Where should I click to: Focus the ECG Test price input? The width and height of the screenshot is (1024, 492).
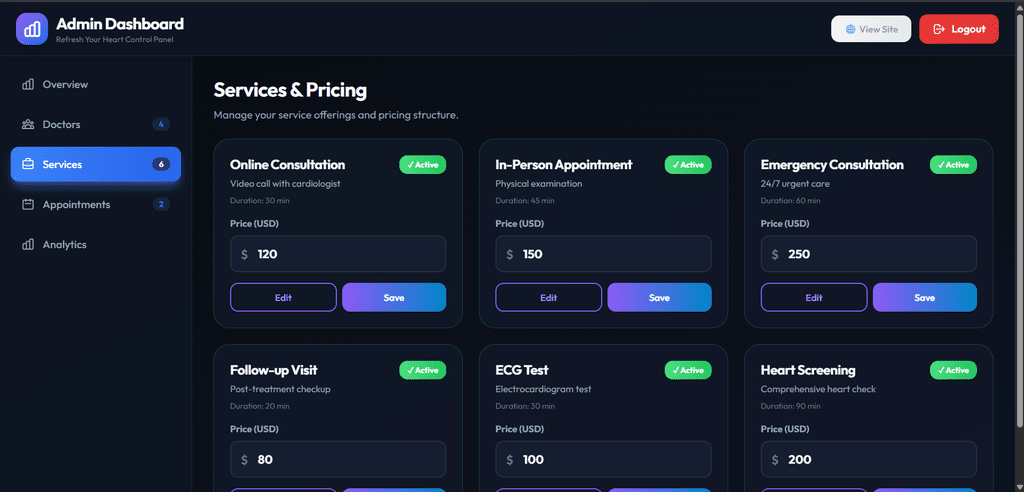603,459
